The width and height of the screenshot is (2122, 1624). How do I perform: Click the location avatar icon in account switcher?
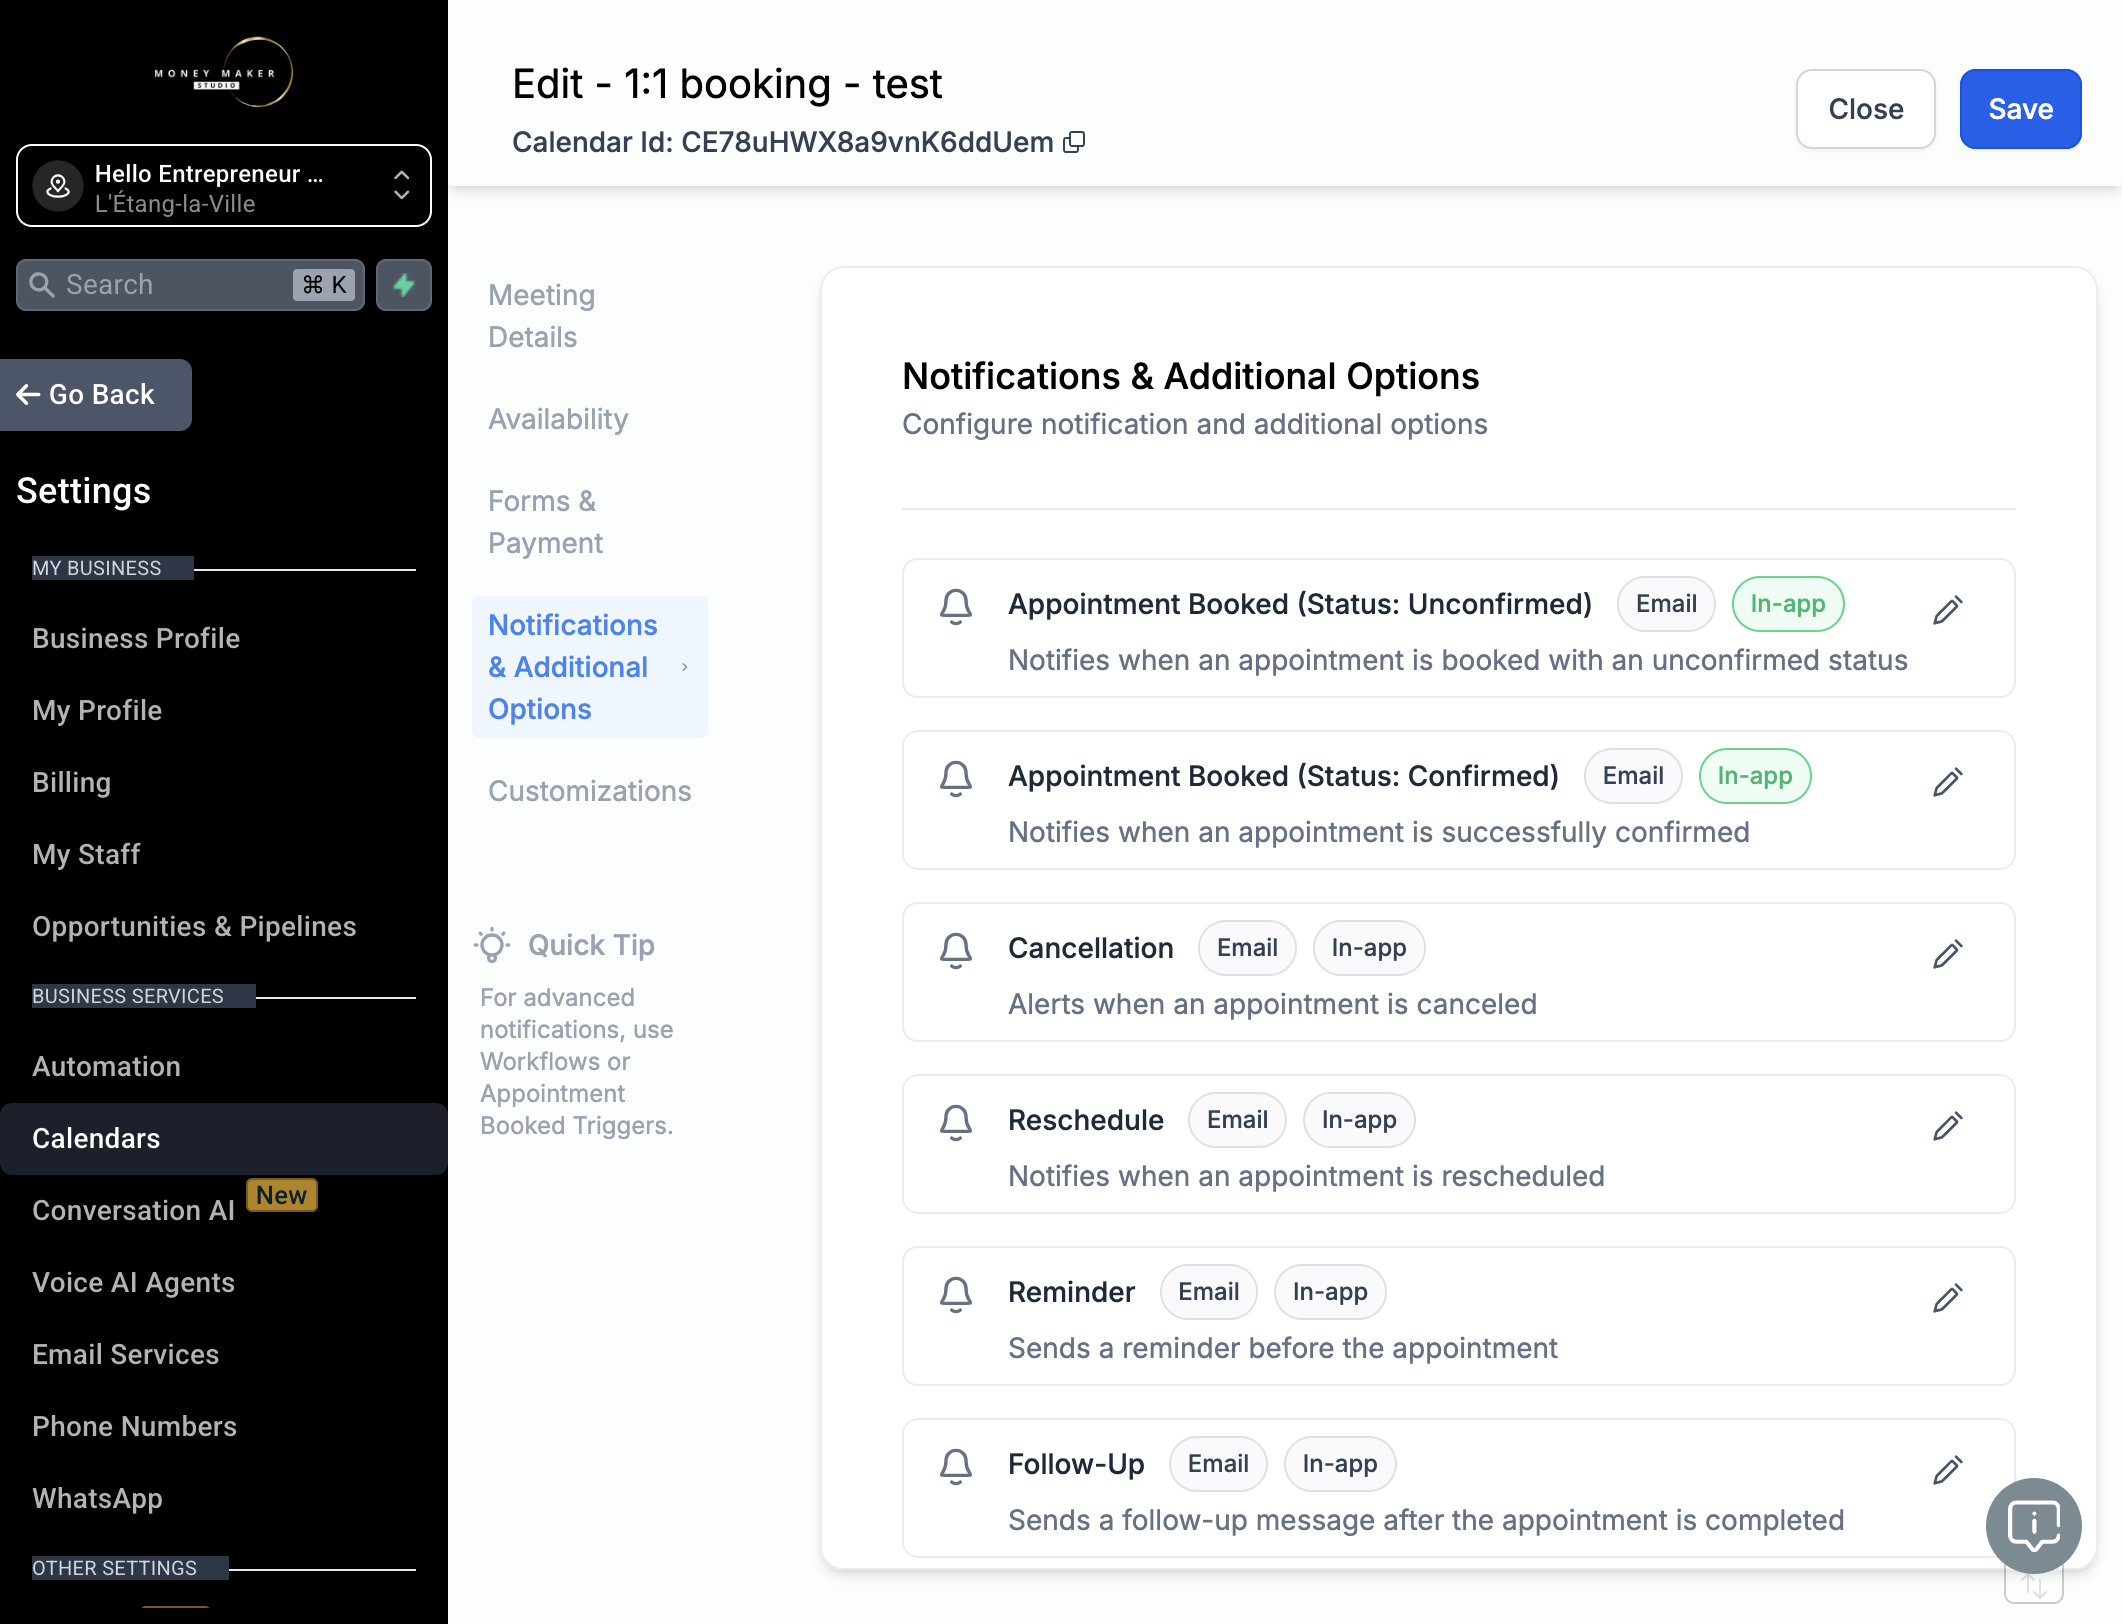click(x=58, y=185)
